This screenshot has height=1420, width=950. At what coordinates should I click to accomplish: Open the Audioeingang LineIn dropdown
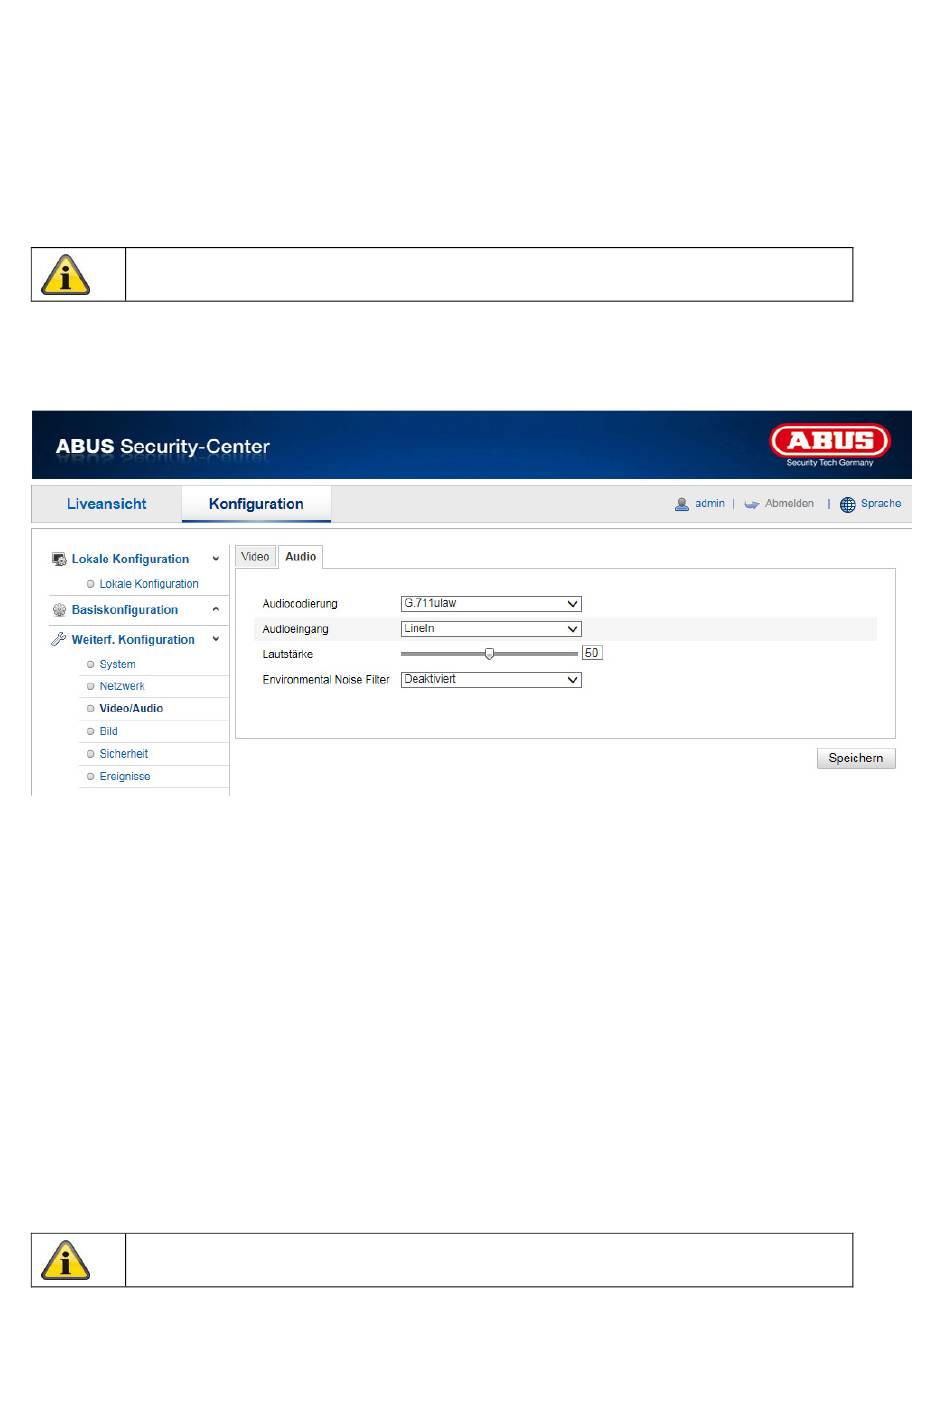pos(491,629)
